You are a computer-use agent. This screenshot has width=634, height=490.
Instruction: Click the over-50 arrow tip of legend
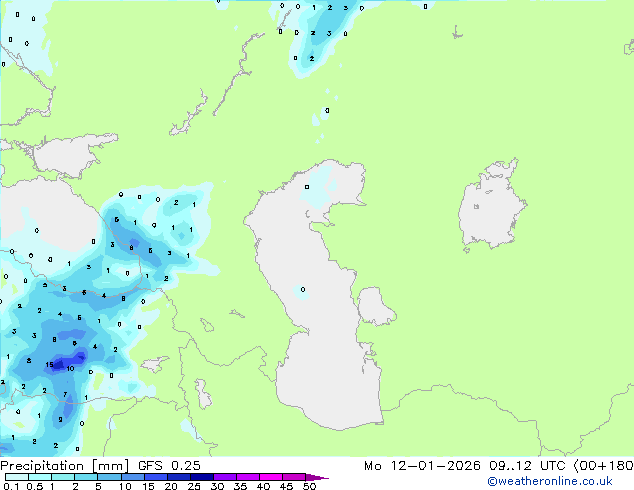click(317, 477)
